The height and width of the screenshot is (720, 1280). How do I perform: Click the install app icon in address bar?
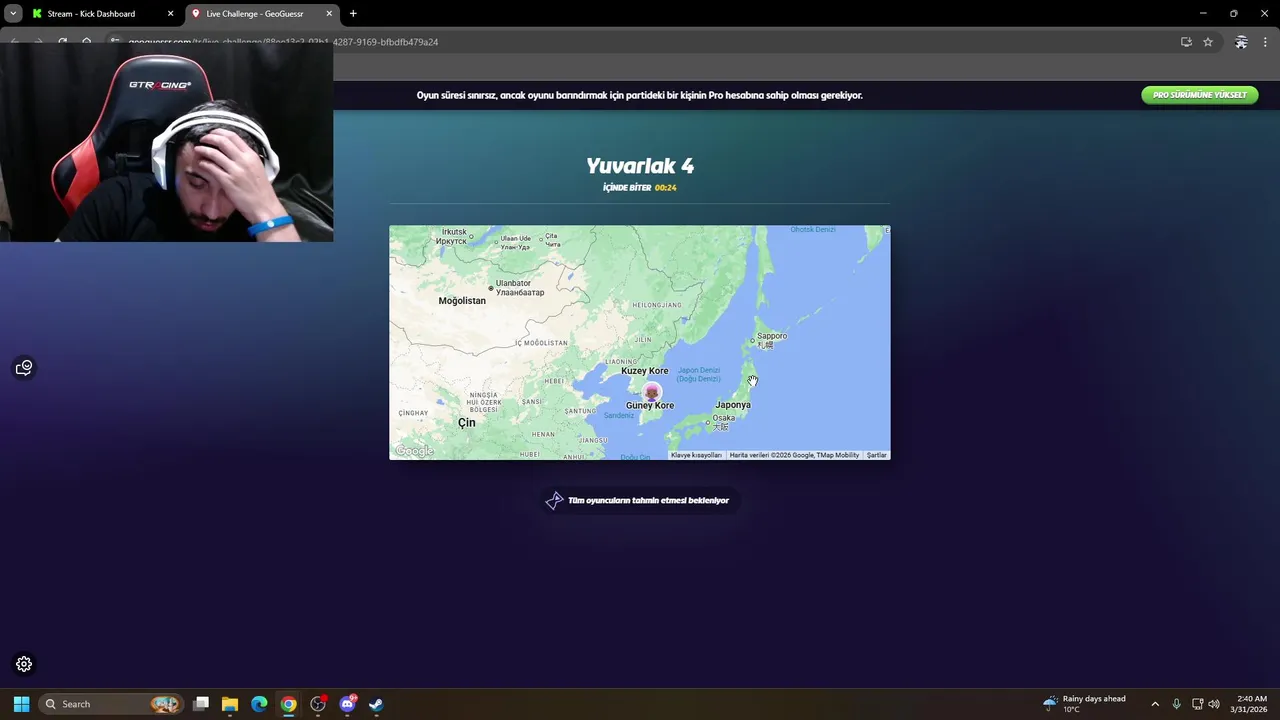click(x=1186, y=42)
